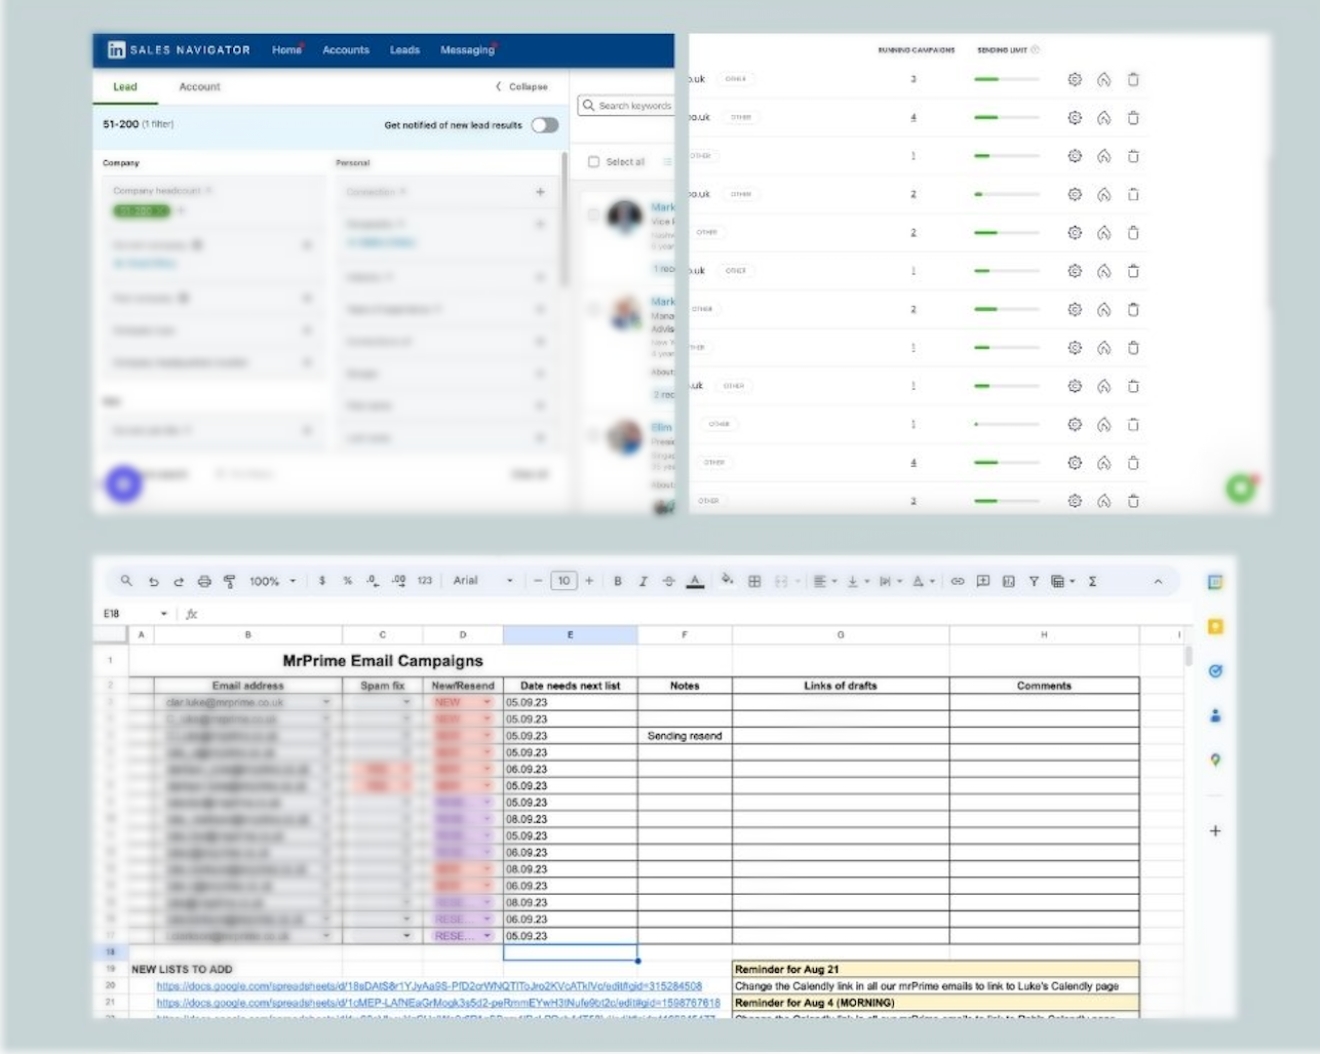Open the Arial font dropdown
1320x1054 pixels.
[484, 581]
